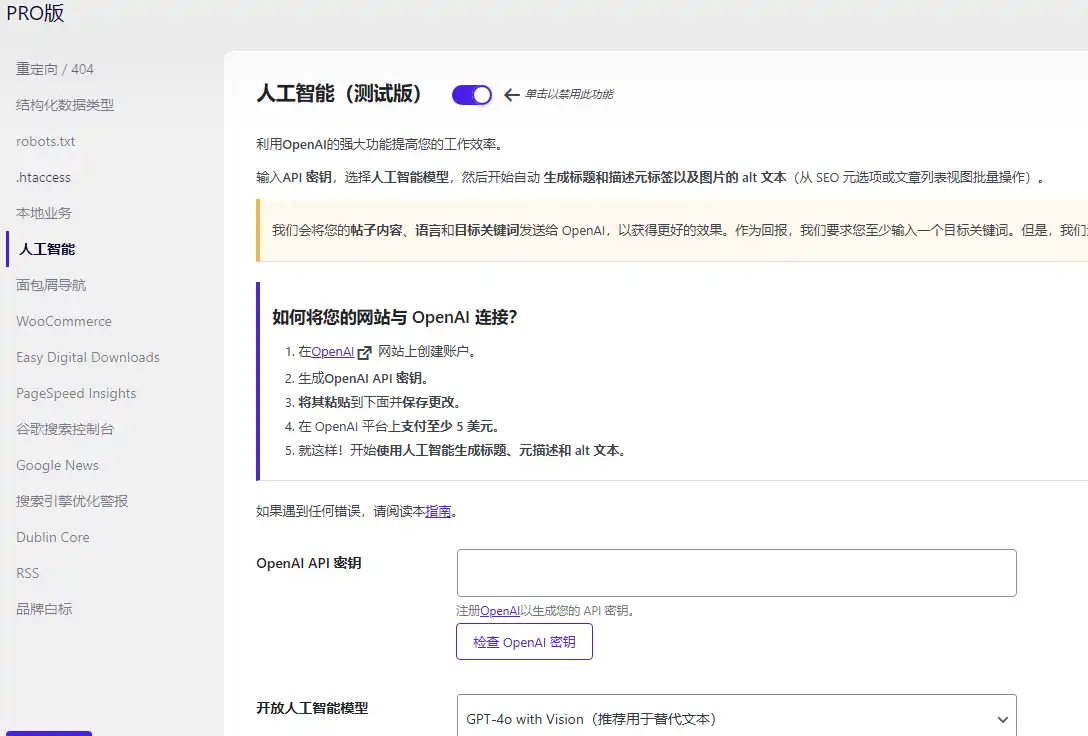Click the OpenAI link in step 1

point(332,352)
